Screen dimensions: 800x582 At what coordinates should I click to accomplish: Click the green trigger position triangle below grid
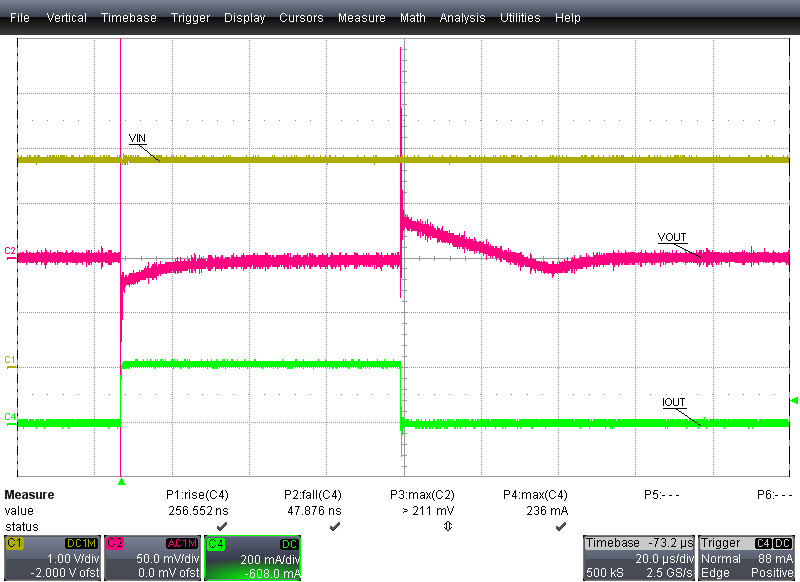click(121, 483)
